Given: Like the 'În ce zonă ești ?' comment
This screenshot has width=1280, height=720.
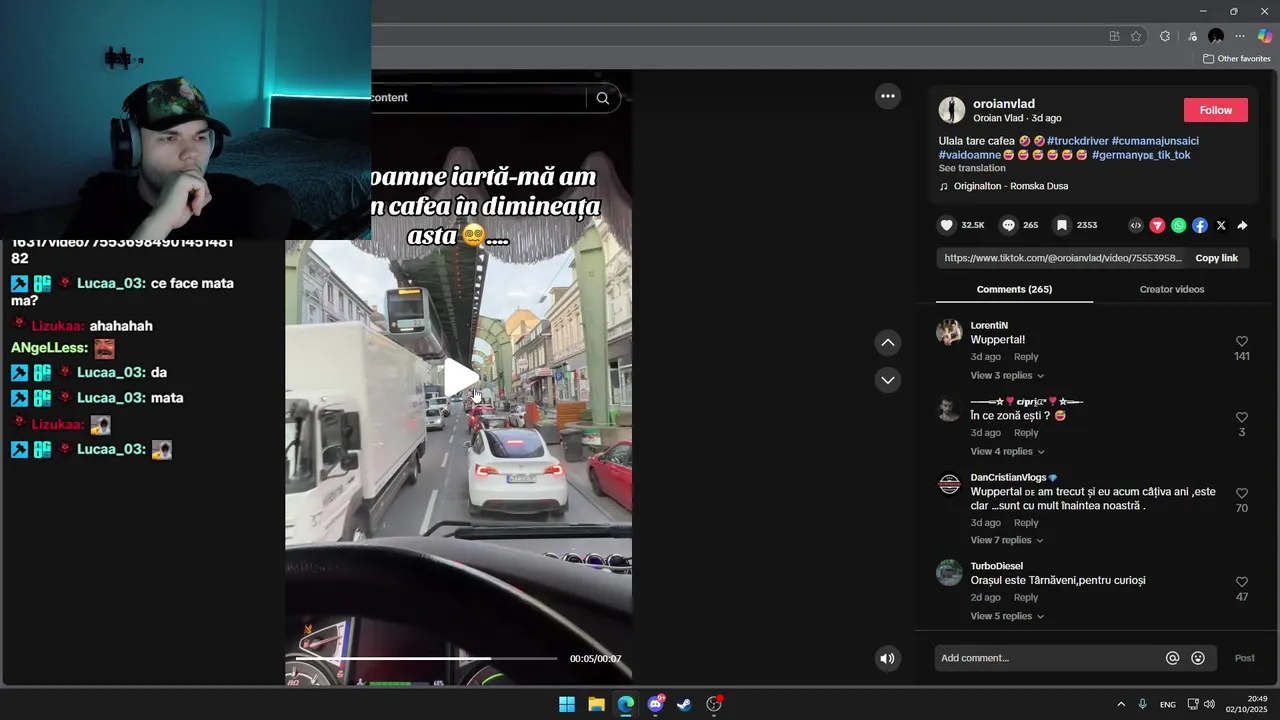Looking at the screenshot, I should click(x=1242, y=417).
